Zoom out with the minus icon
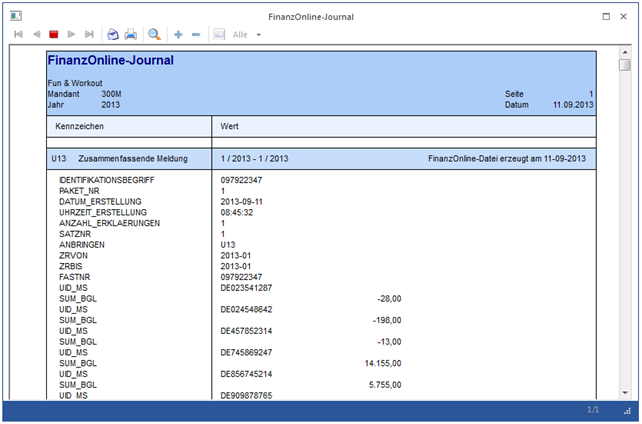This screenshot has height=424, width=642. coord(196,34)
